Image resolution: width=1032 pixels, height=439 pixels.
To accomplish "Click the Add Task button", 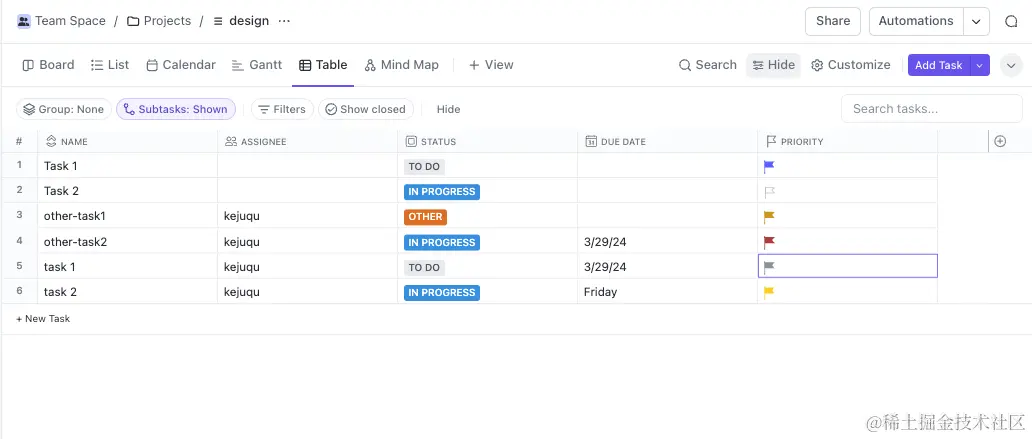I will click(939, 65).
